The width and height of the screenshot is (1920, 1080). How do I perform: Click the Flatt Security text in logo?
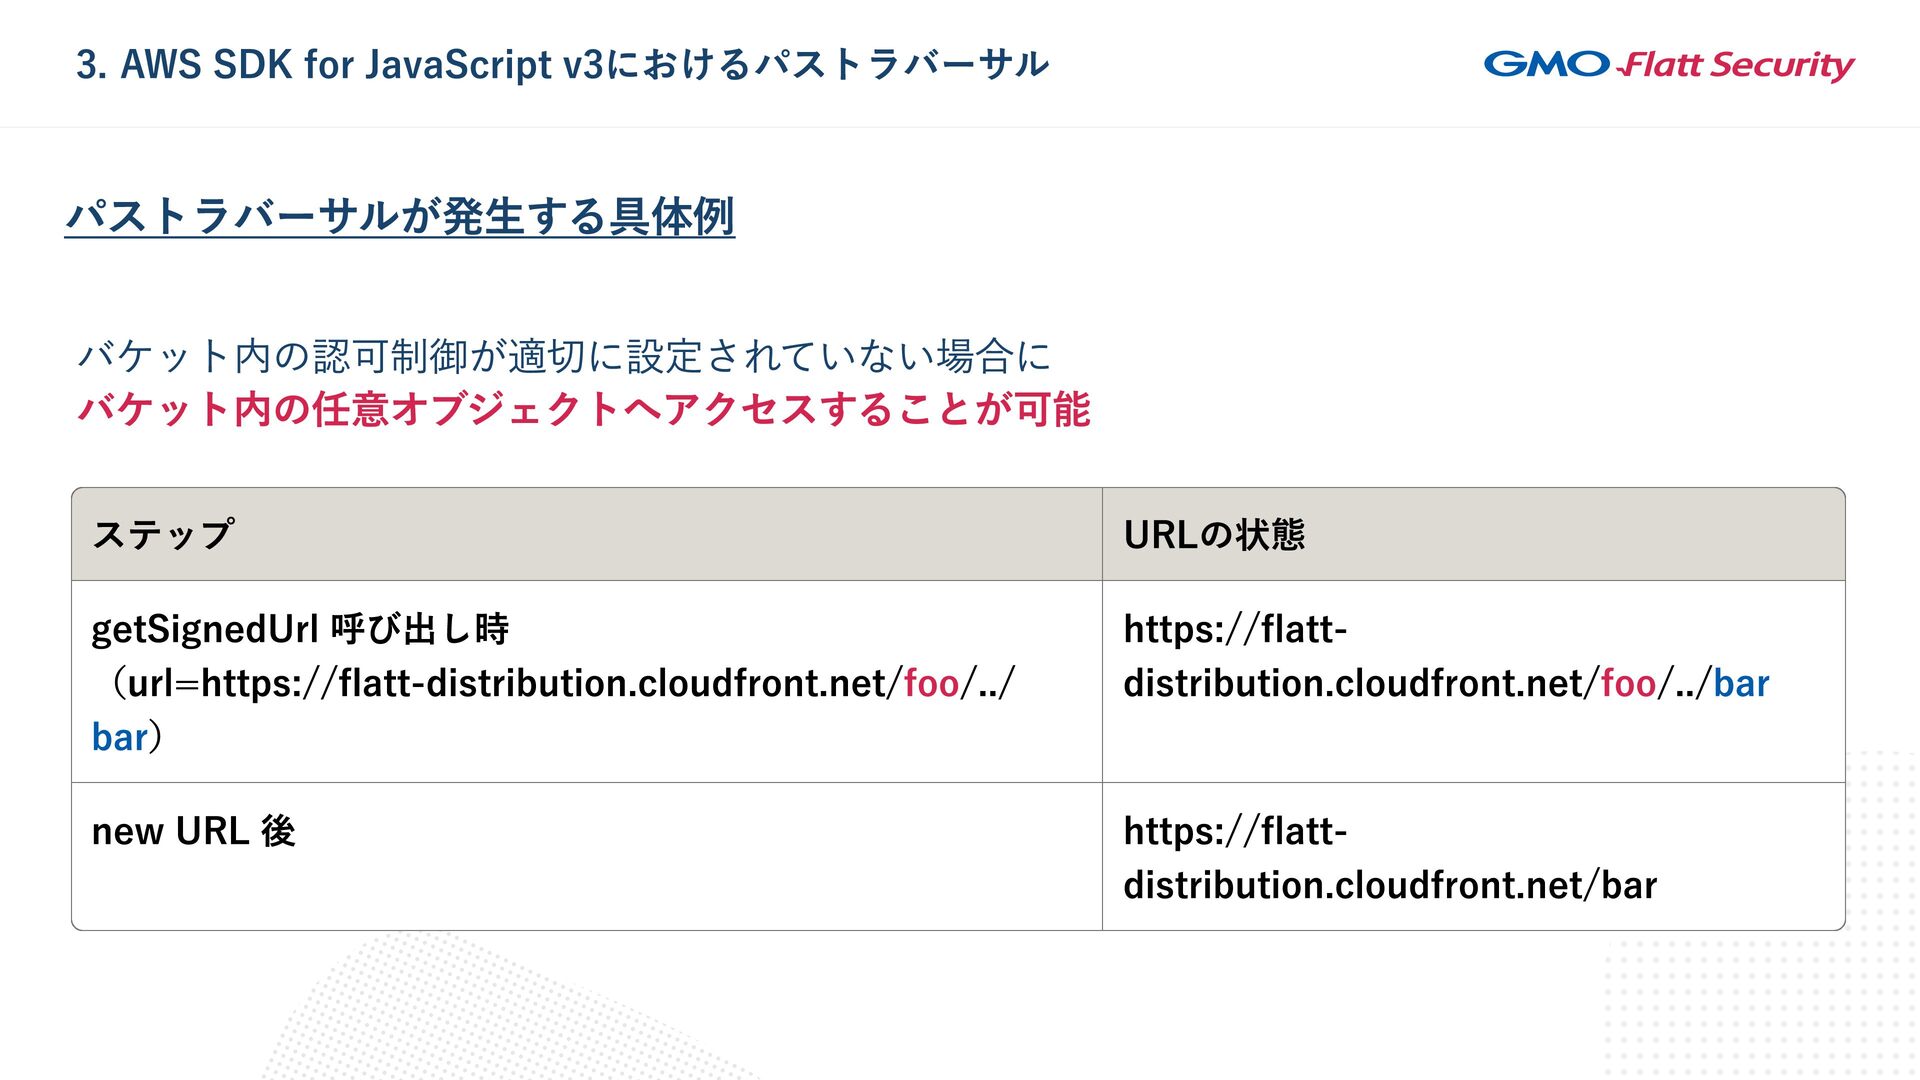[1738, 66]
